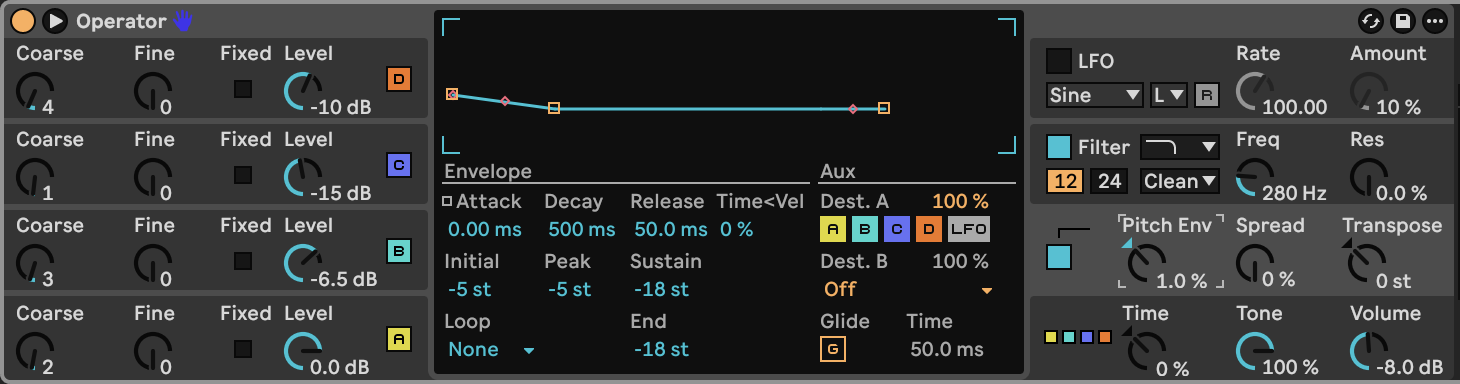Save preset with the disk icon
This screenshot has width=1460, height=384.
[x=1403, y=20]
